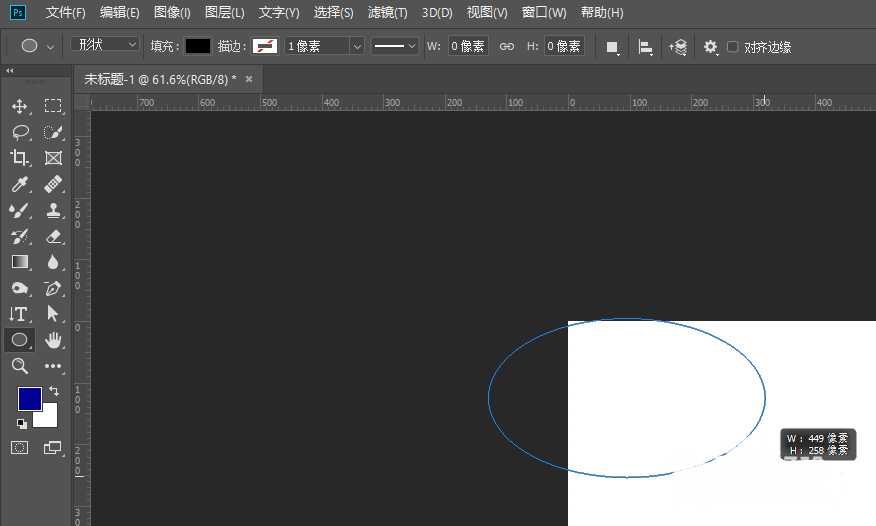Open the 滤镜(T) menu
This screenshot has width=876, height=526.
tap(387, 13)
